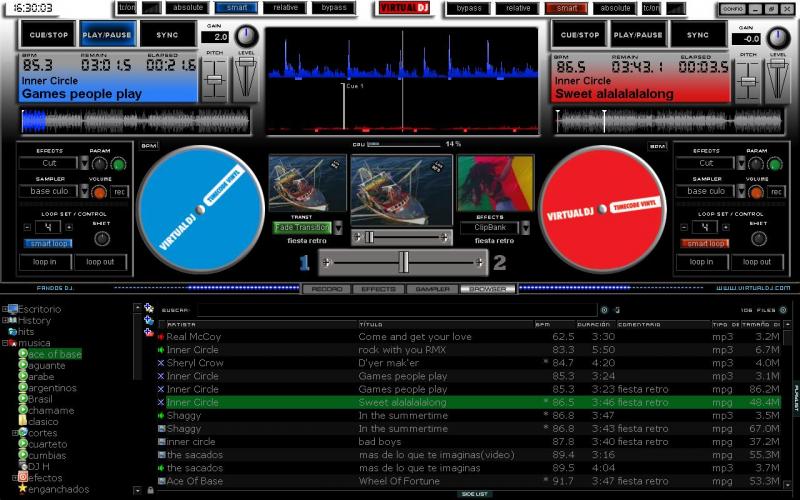Click the round options icon right of search field
This screenshot has width=800, height=500.
tap(604, 310)
